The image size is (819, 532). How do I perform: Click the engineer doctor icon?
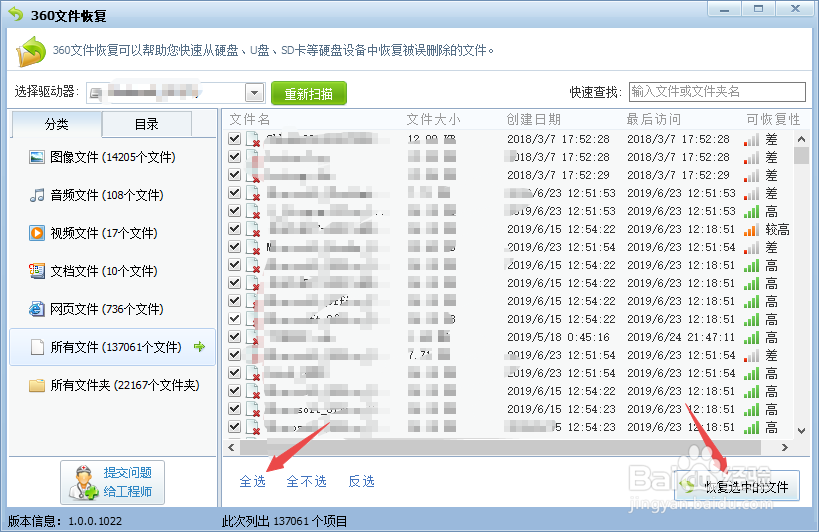click(x=83, y=482)
